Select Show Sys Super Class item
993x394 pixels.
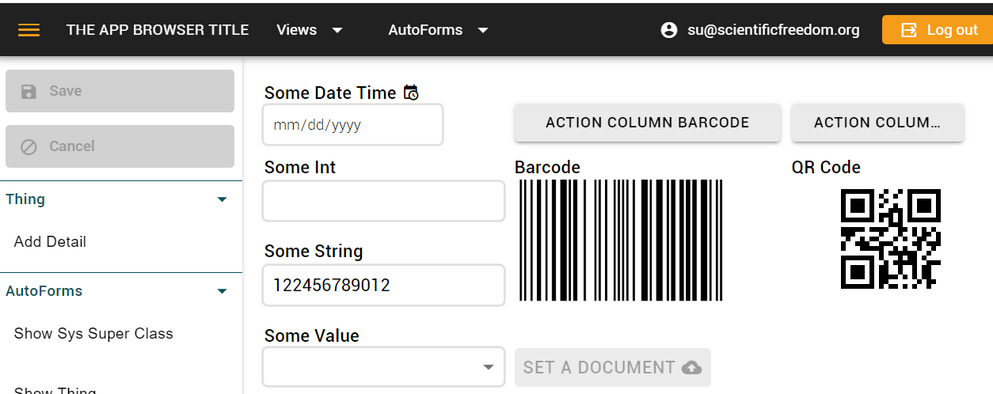93,334
